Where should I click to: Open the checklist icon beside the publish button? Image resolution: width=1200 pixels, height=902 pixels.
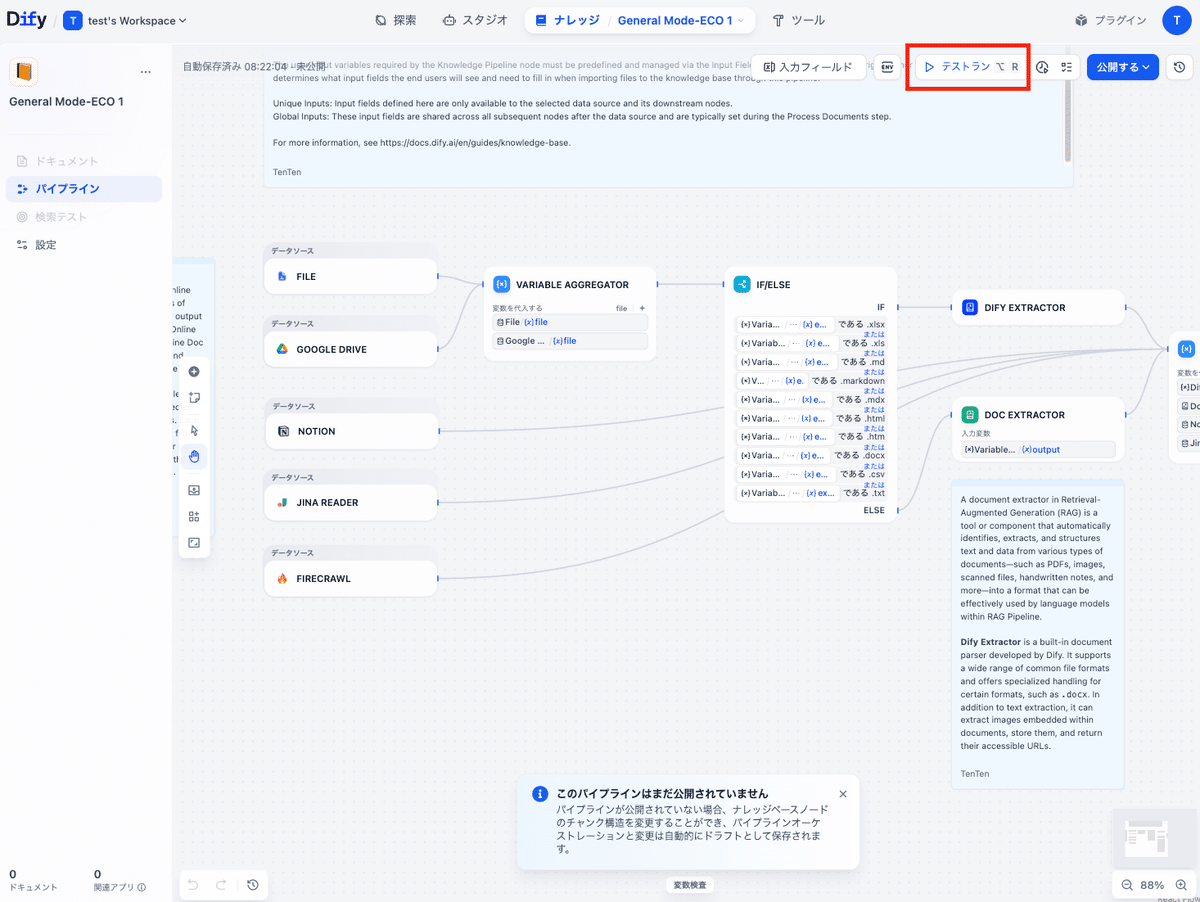point(1066,66)
